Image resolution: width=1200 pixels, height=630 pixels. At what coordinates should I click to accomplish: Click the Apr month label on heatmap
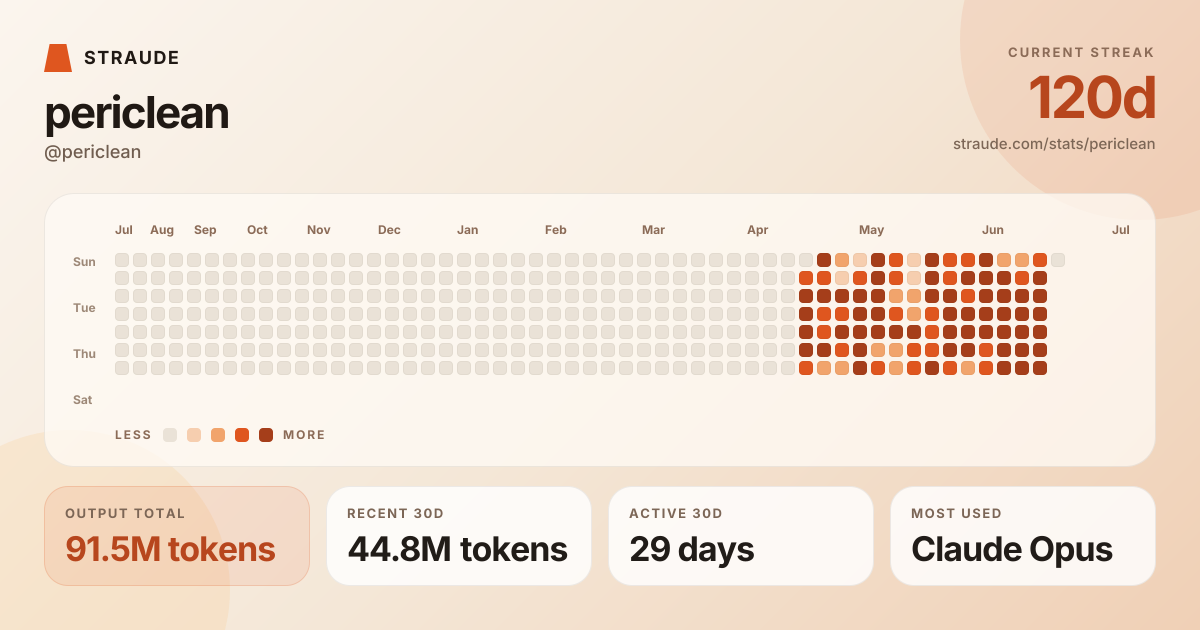758,230
